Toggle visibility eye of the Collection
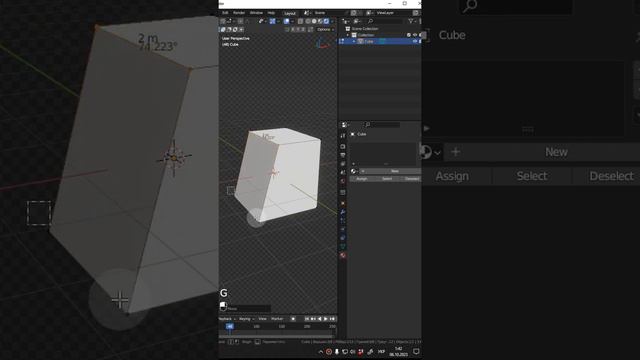The height and width of the screenshot is (360, 640). tap(415, 35)
